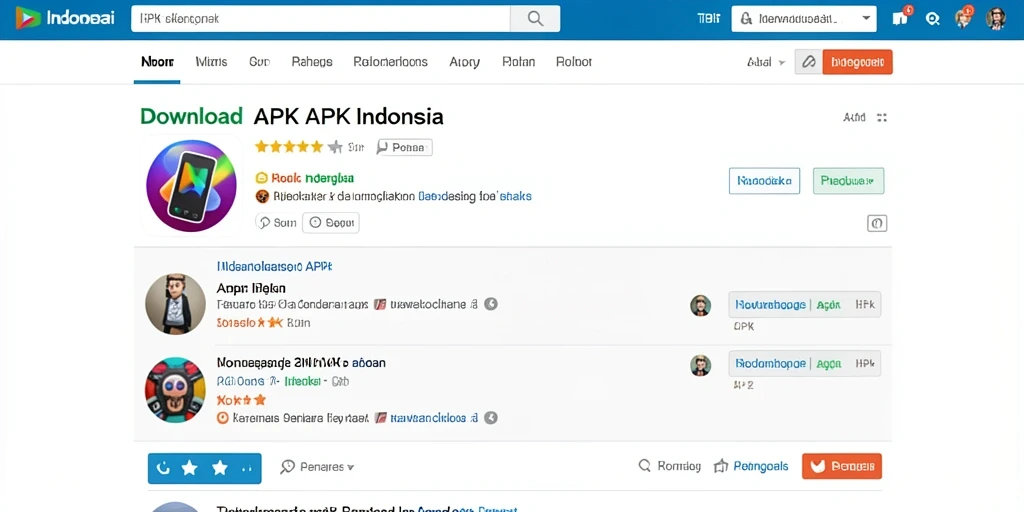
Task: Open the avatar with red badge in header
Action: (x=963, y=18)
